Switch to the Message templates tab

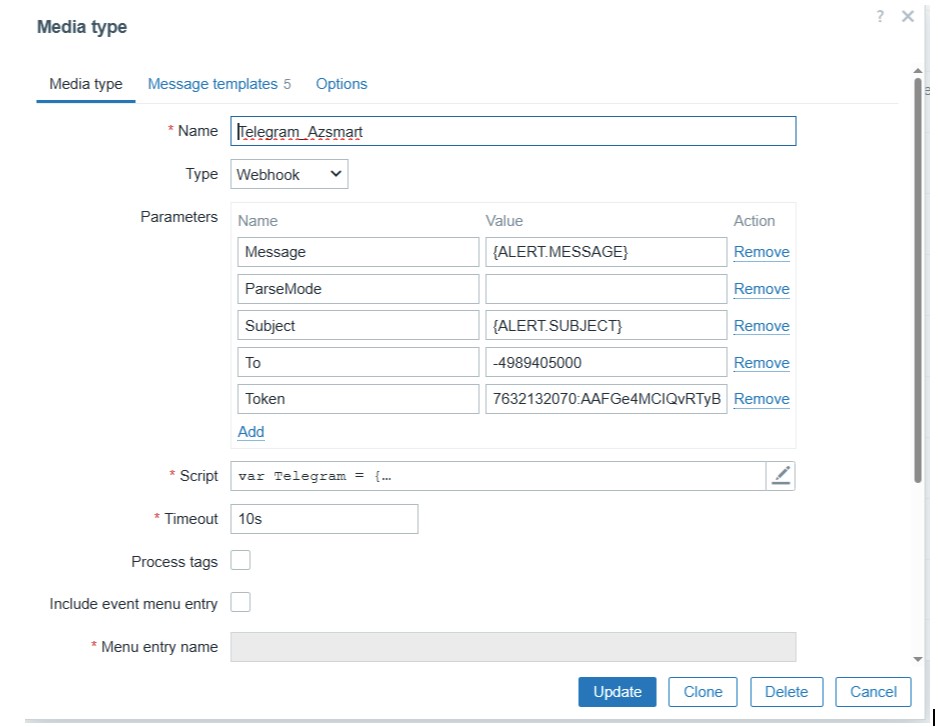[212, 84]
